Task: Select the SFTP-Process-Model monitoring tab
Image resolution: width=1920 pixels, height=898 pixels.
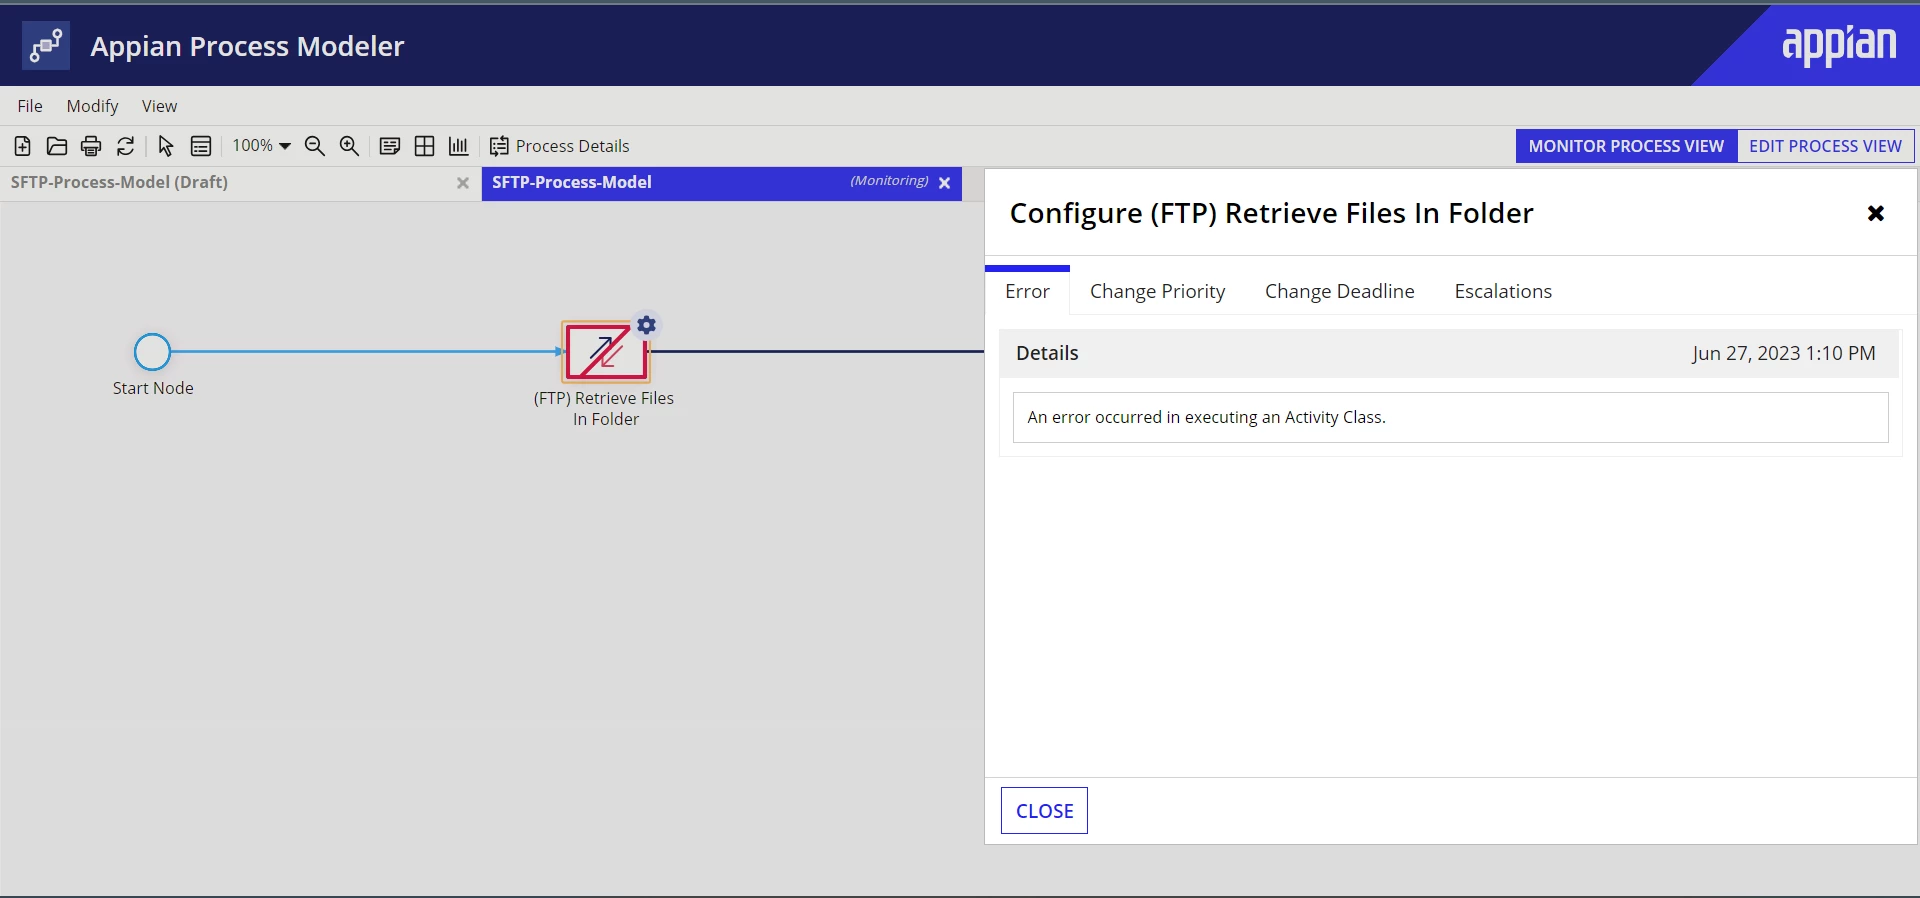Action: [721, 183]
